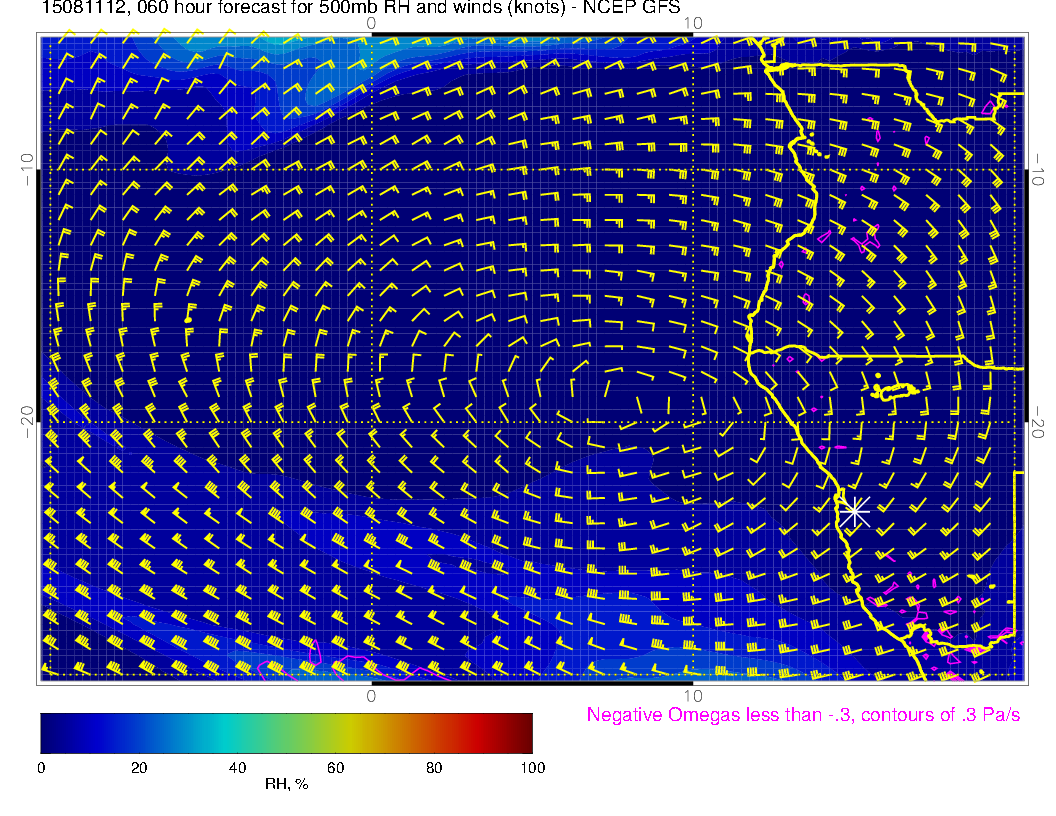Click the yellow lake outline near 20°S inland

point(897,391)
